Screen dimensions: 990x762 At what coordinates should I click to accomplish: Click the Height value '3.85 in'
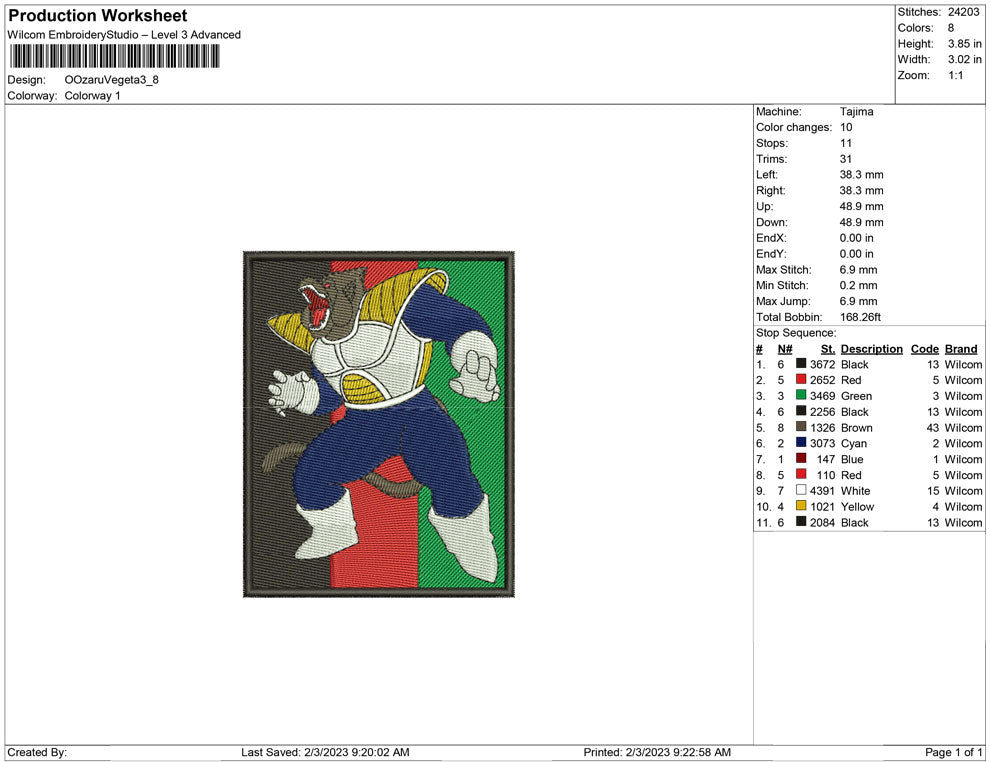click(x=964, y=44)
